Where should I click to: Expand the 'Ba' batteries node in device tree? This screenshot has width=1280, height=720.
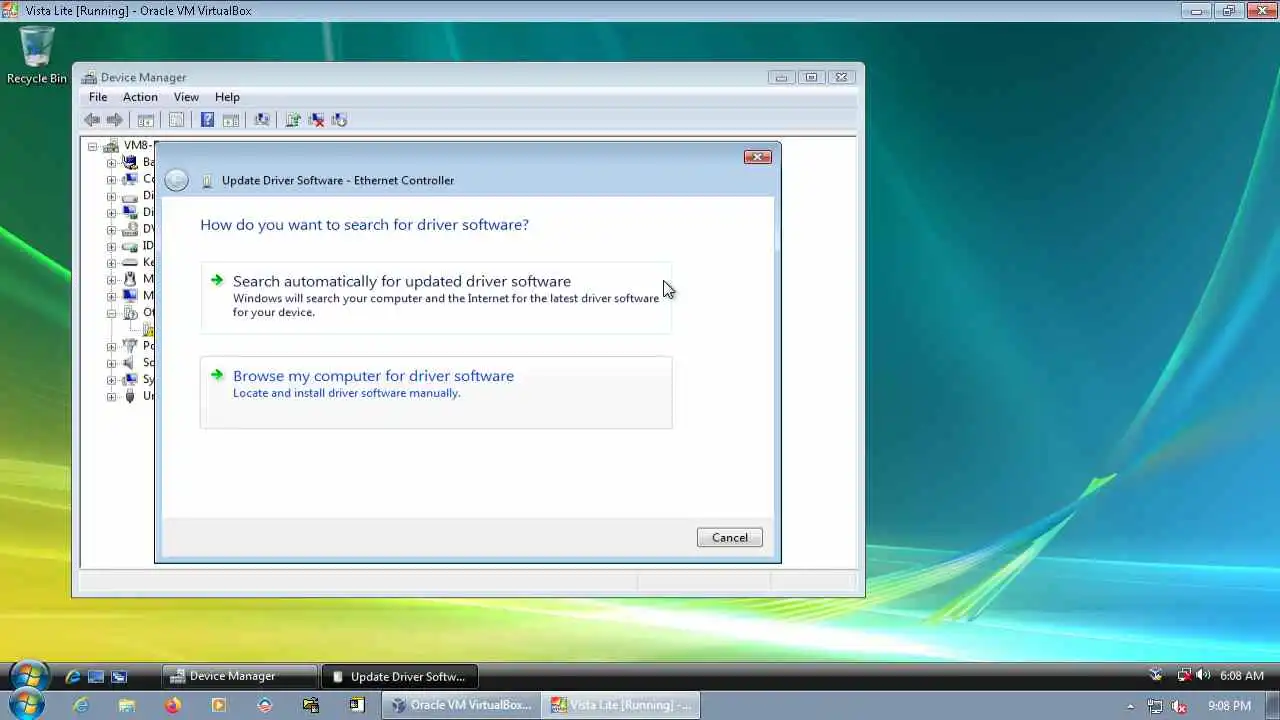tap(111, 163)
